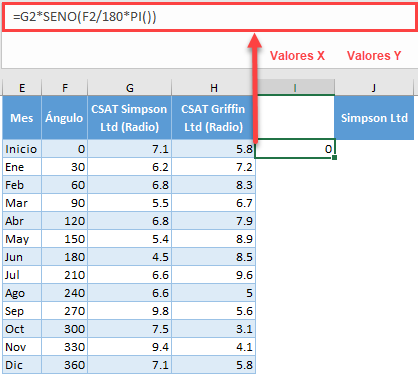Click Griffin value 9.6 in Jul row

point(213,275)
